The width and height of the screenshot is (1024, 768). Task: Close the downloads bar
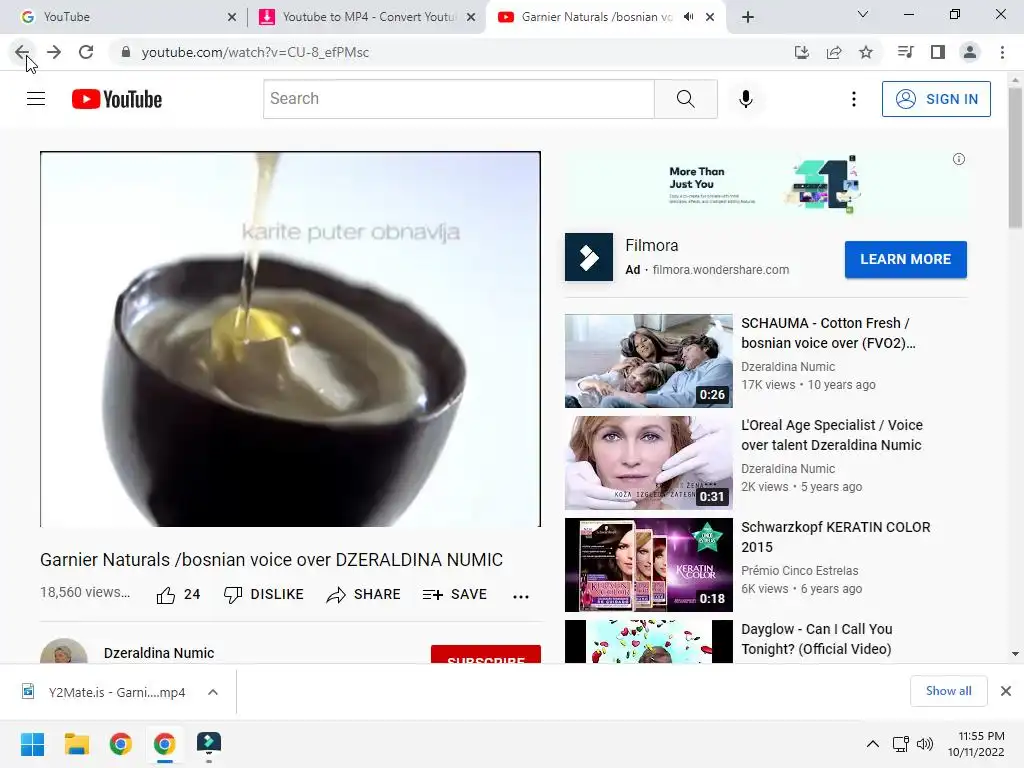pyautogui.click(x=1006, y=691)
